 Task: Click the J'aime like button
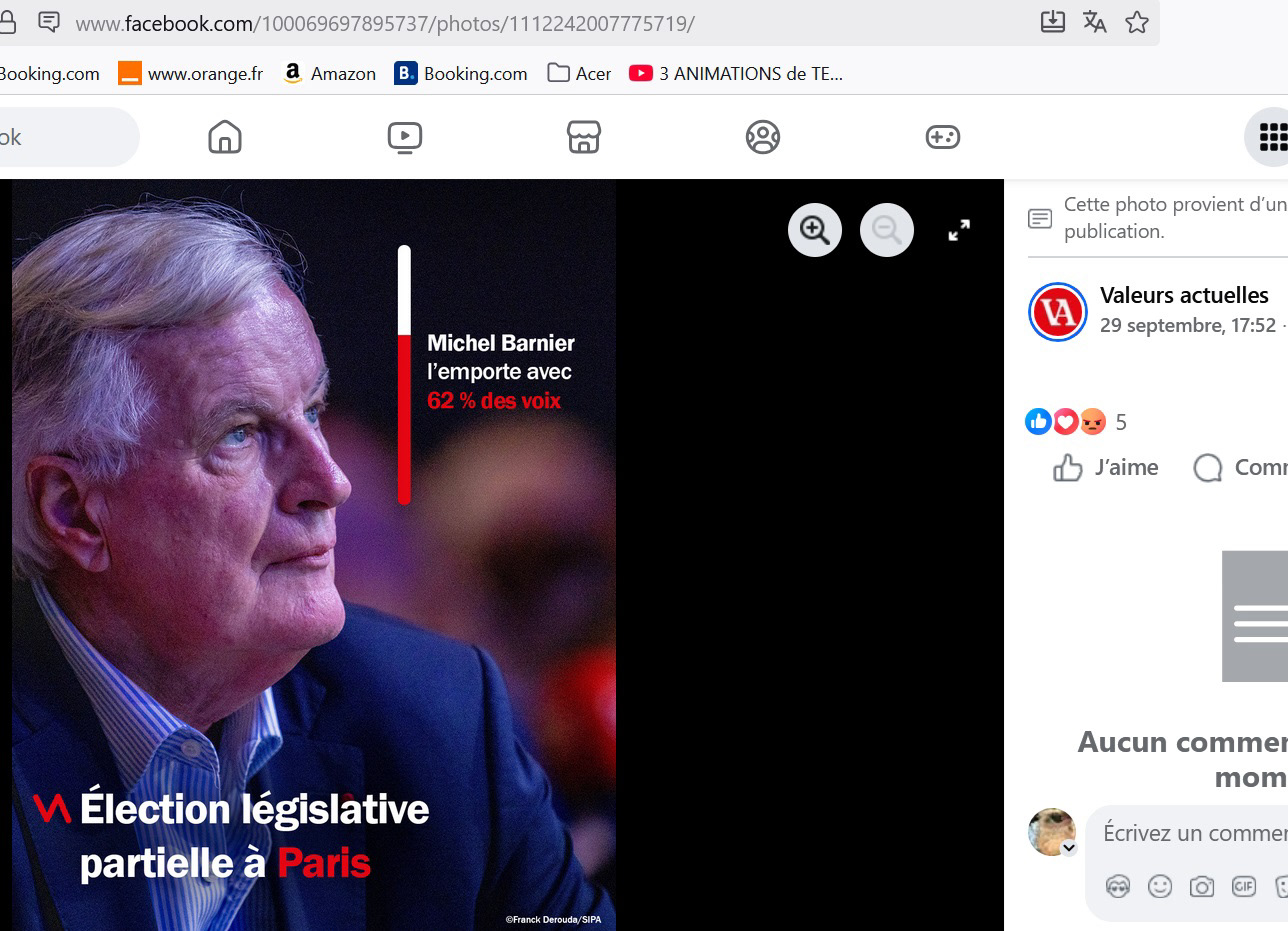[1106, 467]
